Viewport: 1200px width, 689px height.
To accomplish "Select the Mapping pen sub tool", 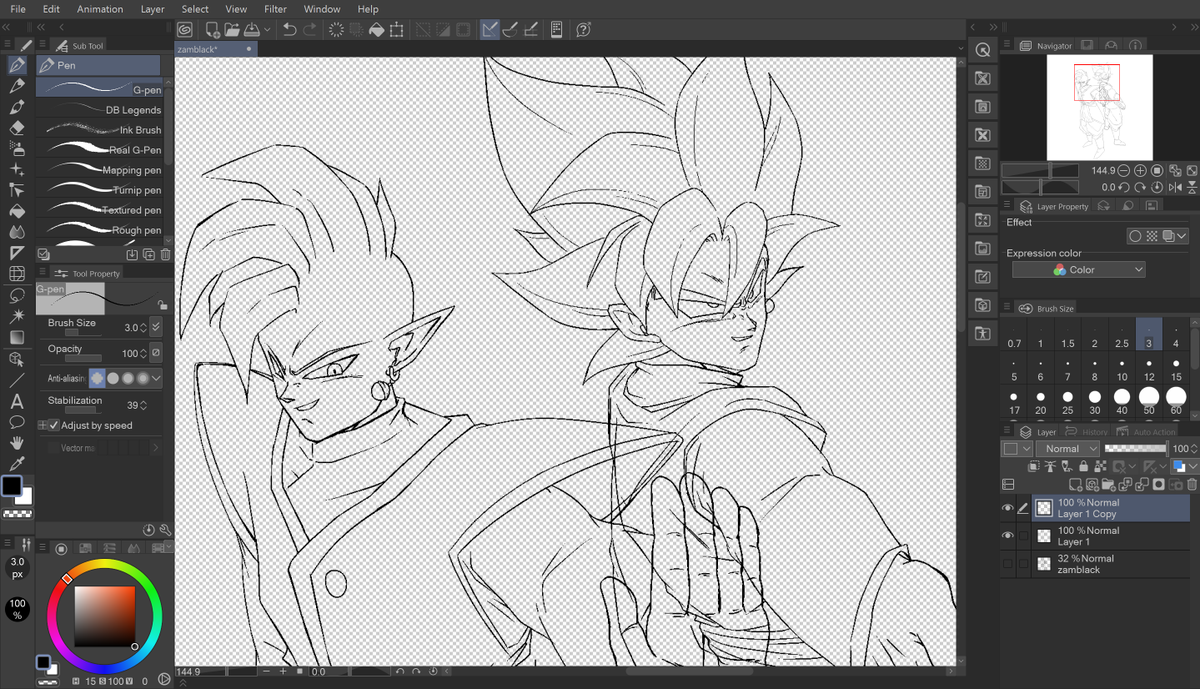I will pyautogui.click(x=99, y=170).
